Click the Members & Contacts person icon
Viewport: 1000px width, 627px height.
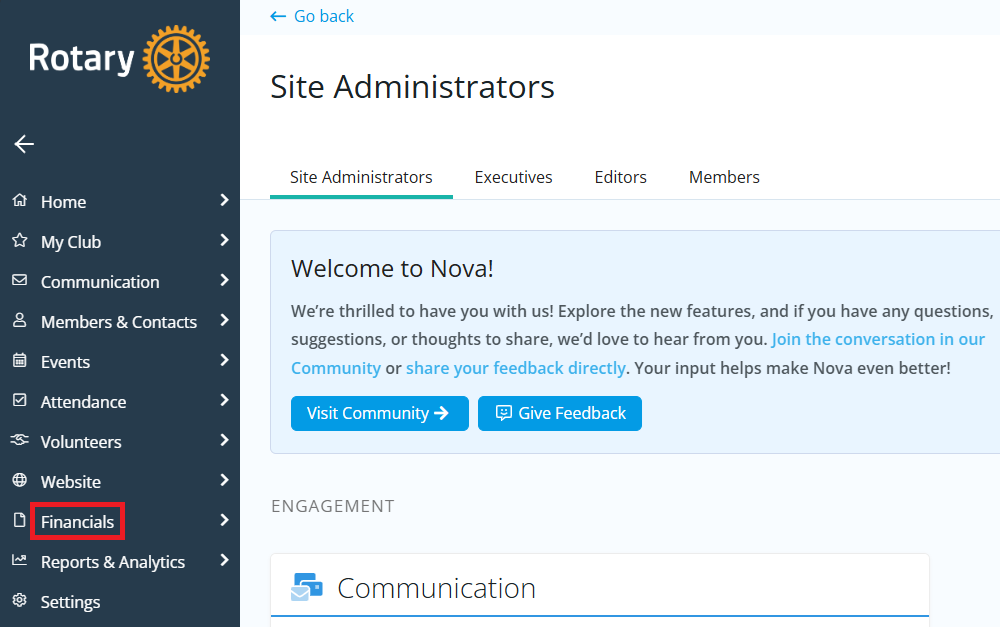coord(19,321)
